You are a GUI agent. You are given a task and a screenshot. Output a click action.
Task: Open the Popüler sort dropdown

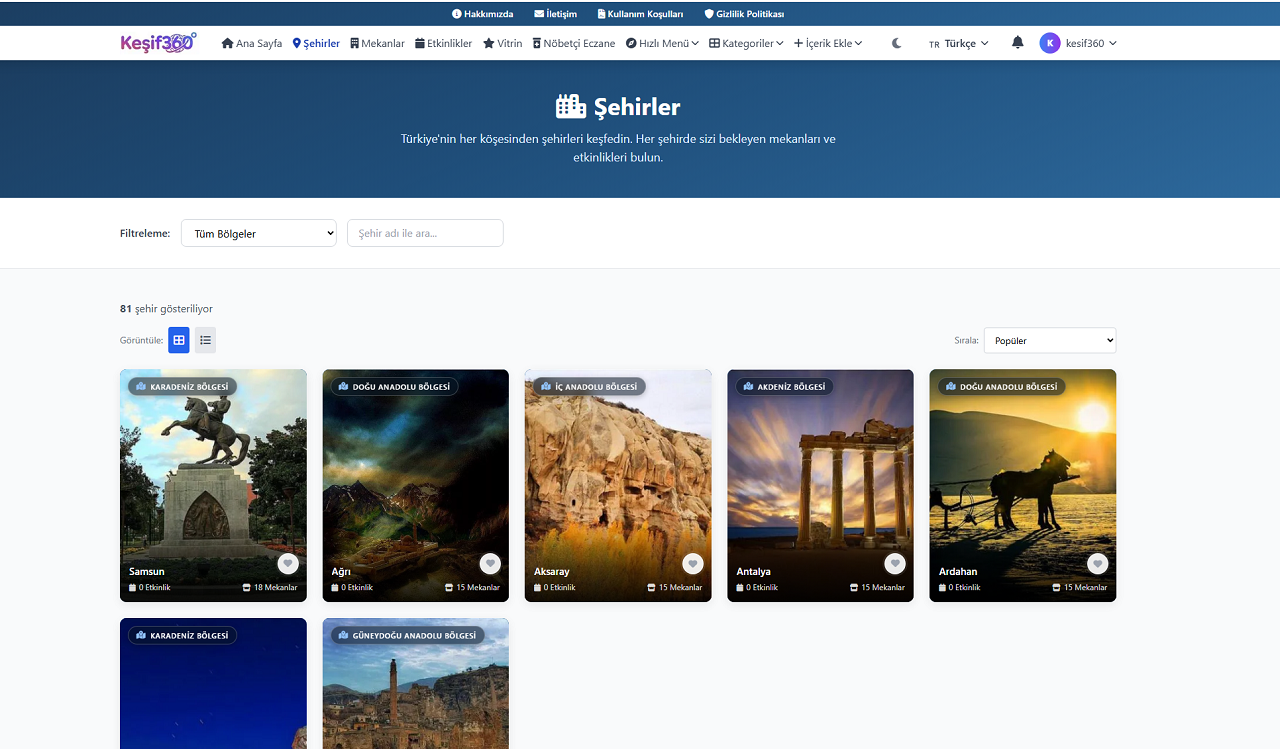pyautogui.click(x=1050, y=340)
